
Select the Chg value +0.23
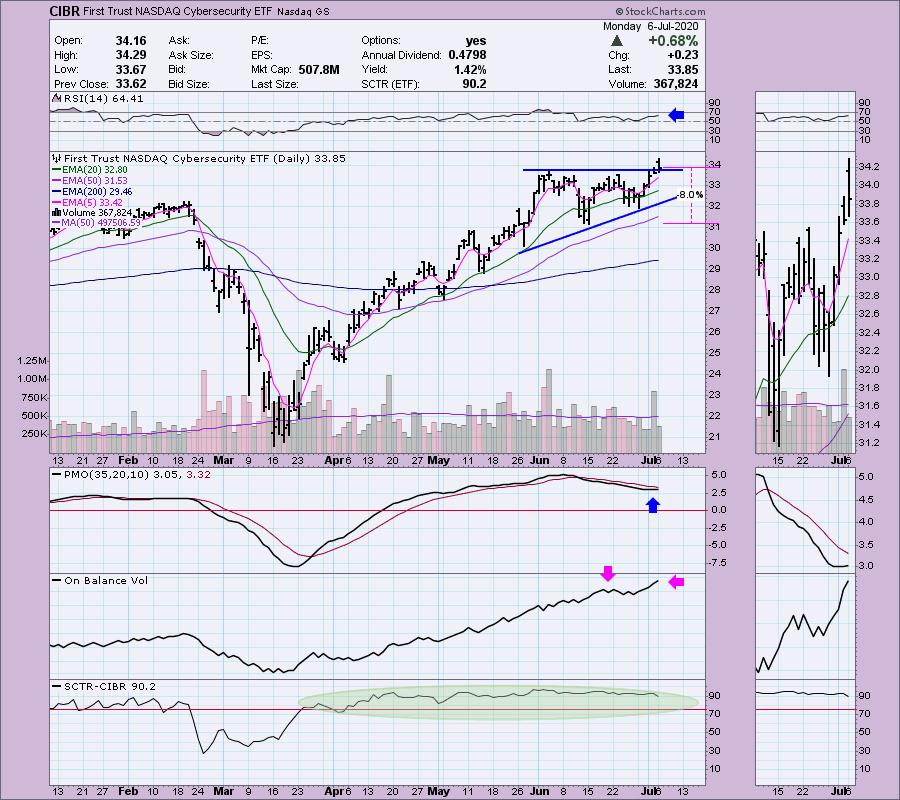pyautogui.click(x=682, y=55)
